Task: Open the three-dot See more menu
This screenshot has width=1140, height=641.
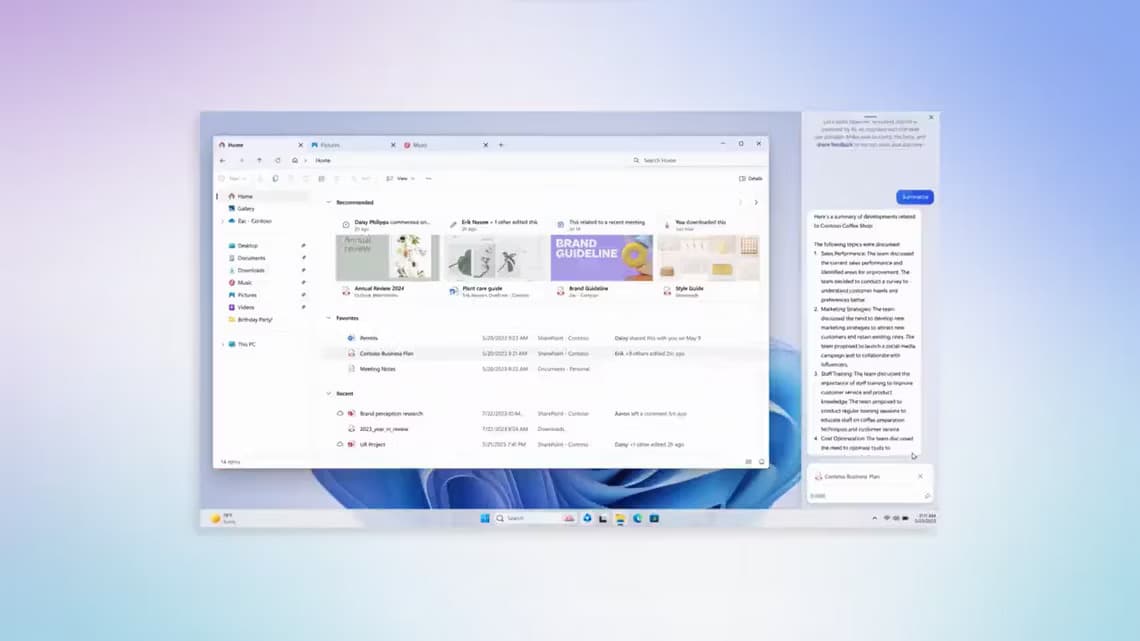Action: [x=428, y=178]
